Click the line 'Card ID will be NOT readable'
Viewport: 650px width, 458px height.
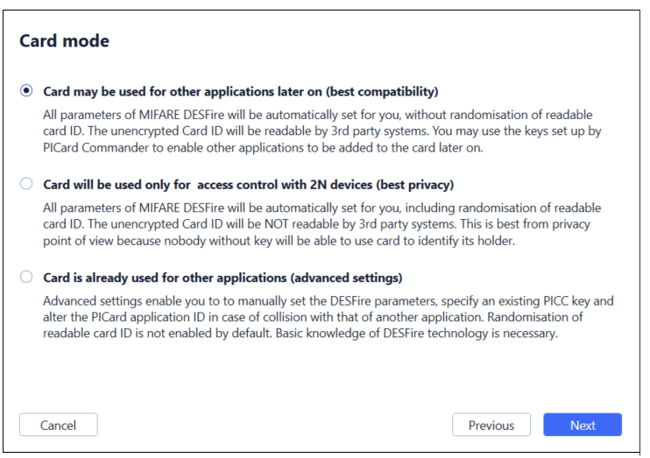coord(316,224)
